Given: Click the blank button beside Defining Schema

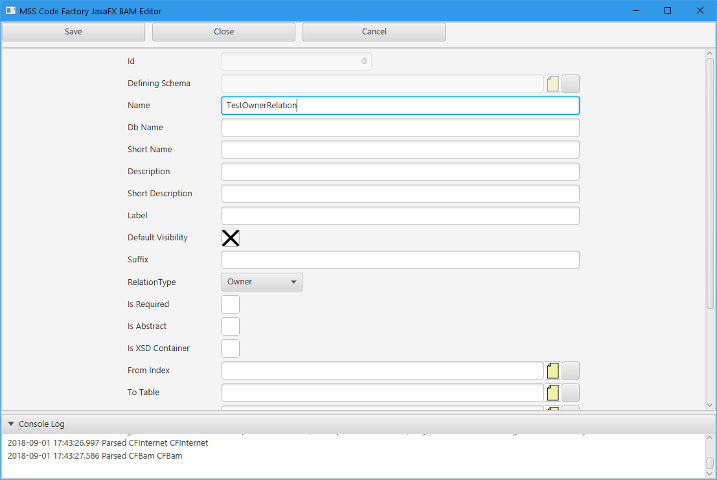Looking at the screenshot, I should tap(570, 84).
